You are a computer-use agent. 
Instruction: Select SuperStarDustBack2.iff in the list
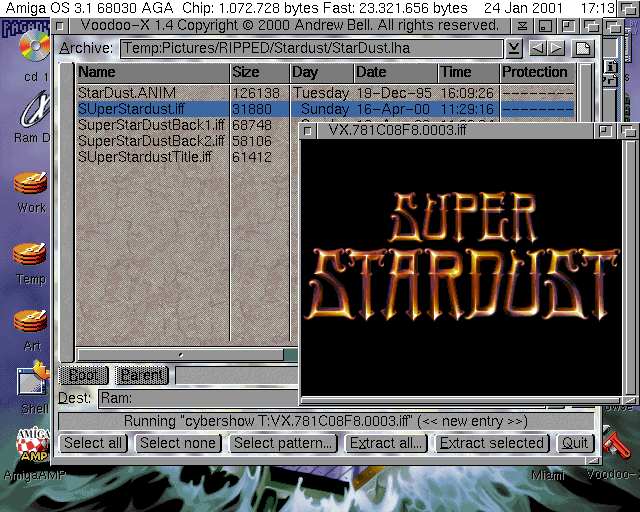[x=151, y=141]
